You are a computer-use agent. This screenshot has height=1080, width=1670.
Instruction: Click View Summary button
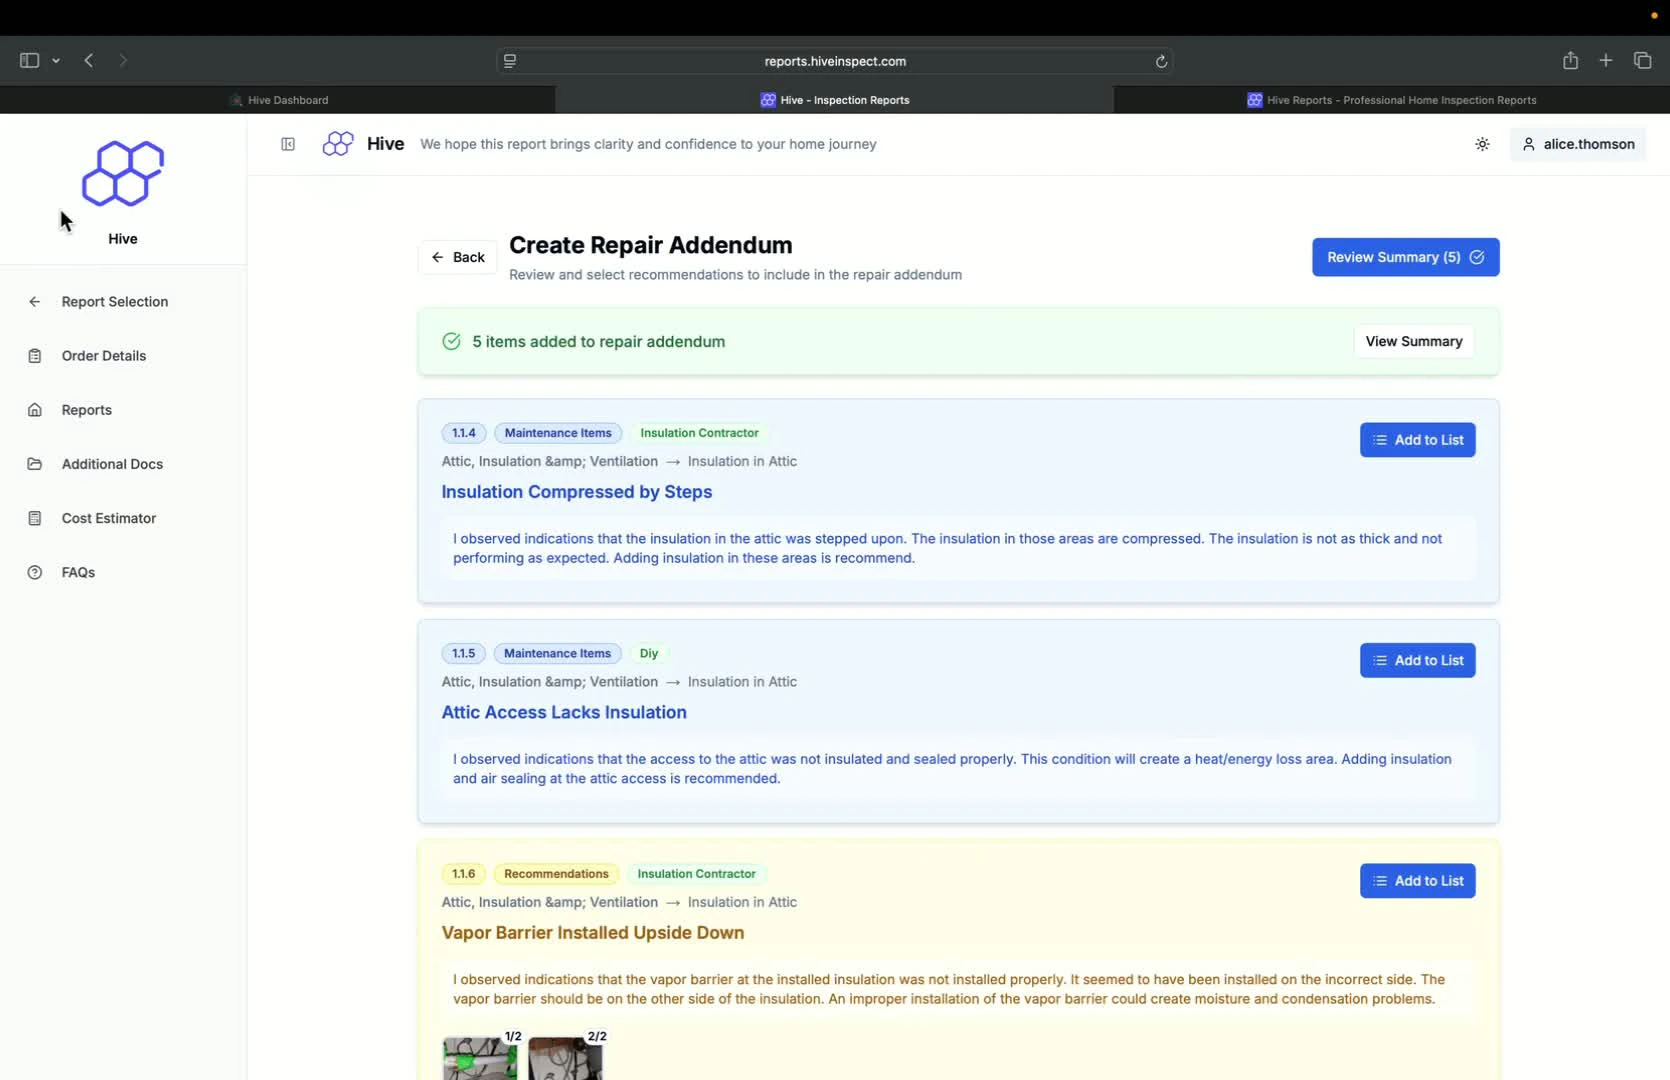point(1413,341)
